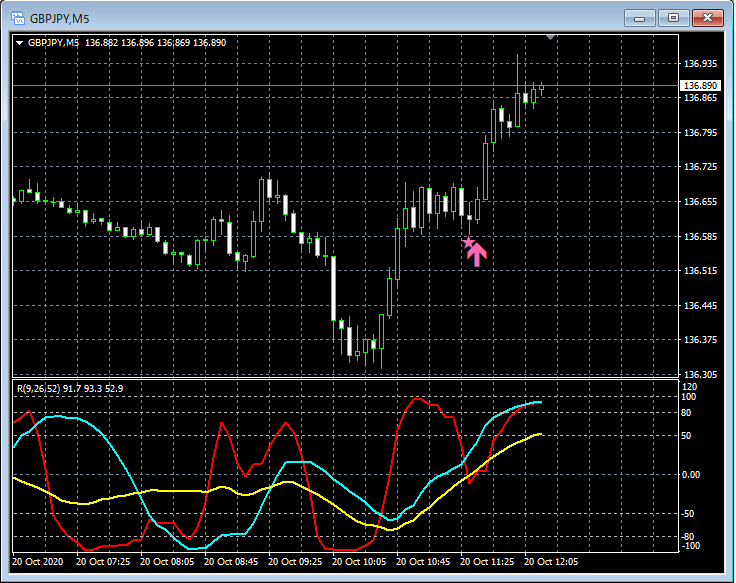
Task: Click the 136.515 price scale label
Action: coord(700,271)
